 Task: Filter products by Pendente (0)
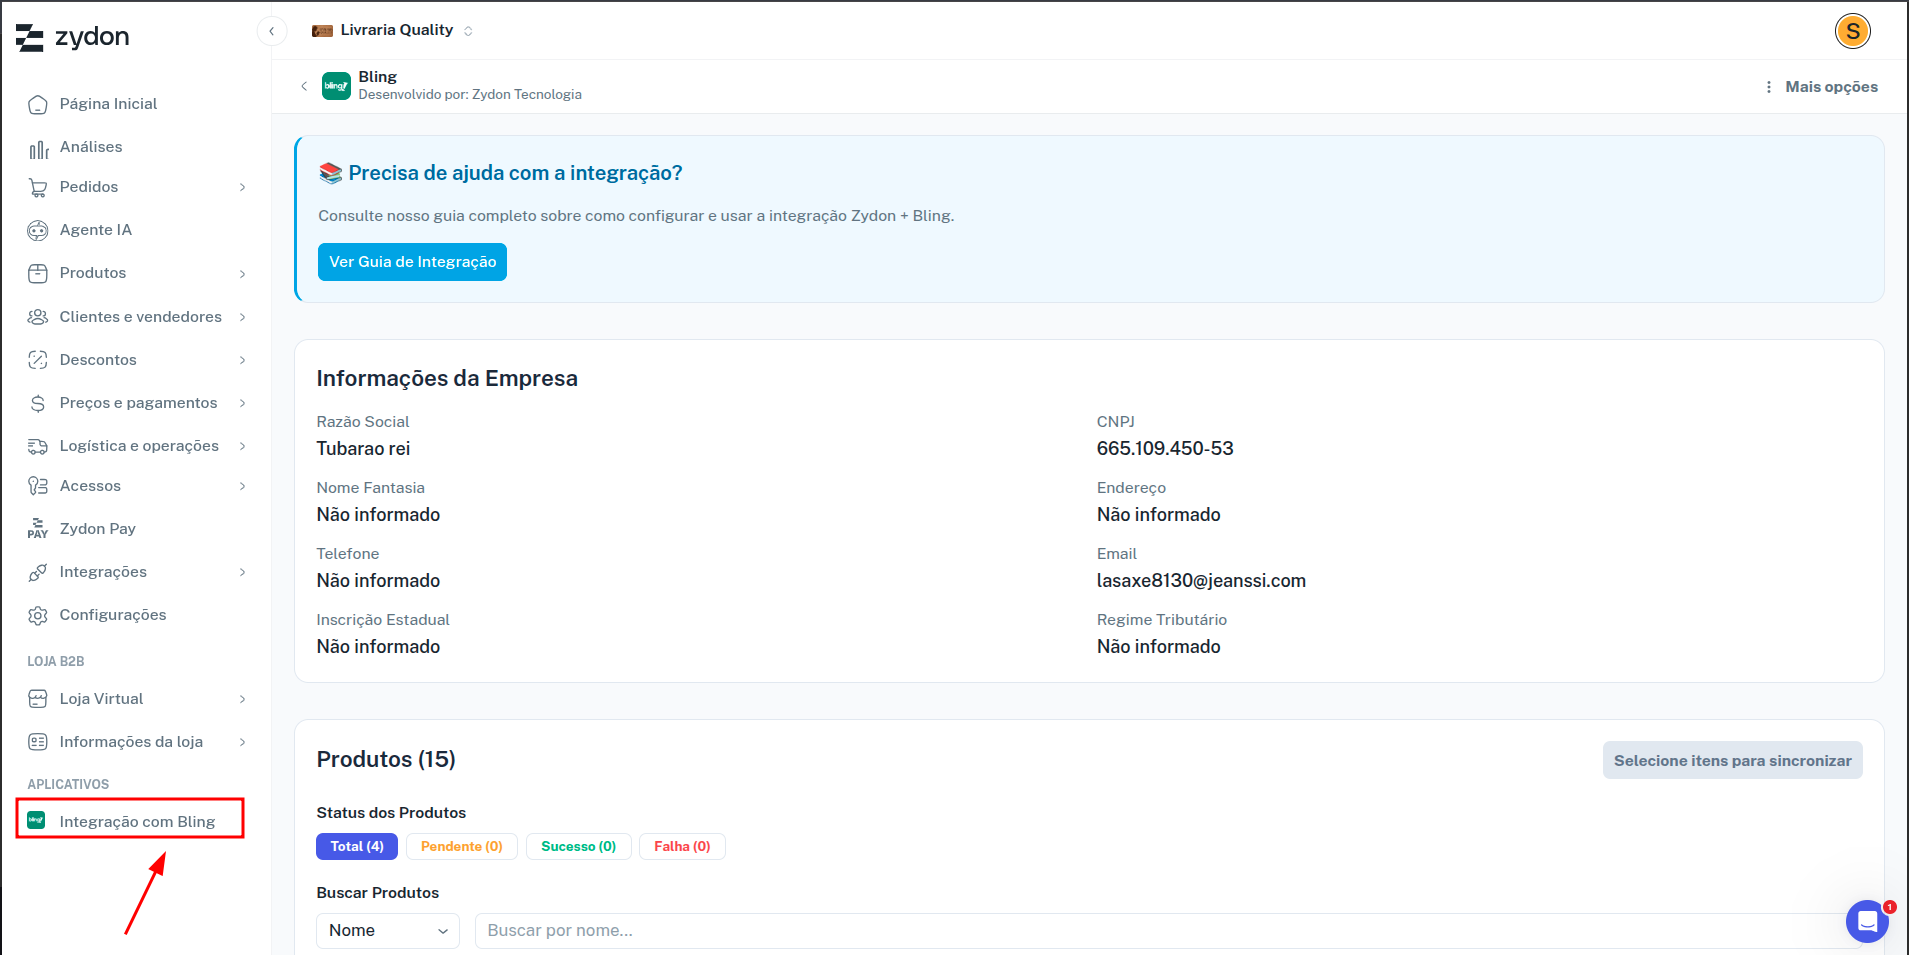462,847
